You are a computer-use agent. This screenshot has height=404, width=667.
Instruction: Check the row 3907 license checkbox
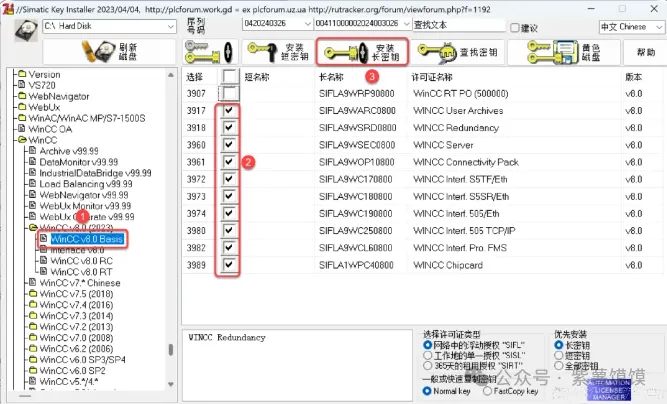pos(231,93)
